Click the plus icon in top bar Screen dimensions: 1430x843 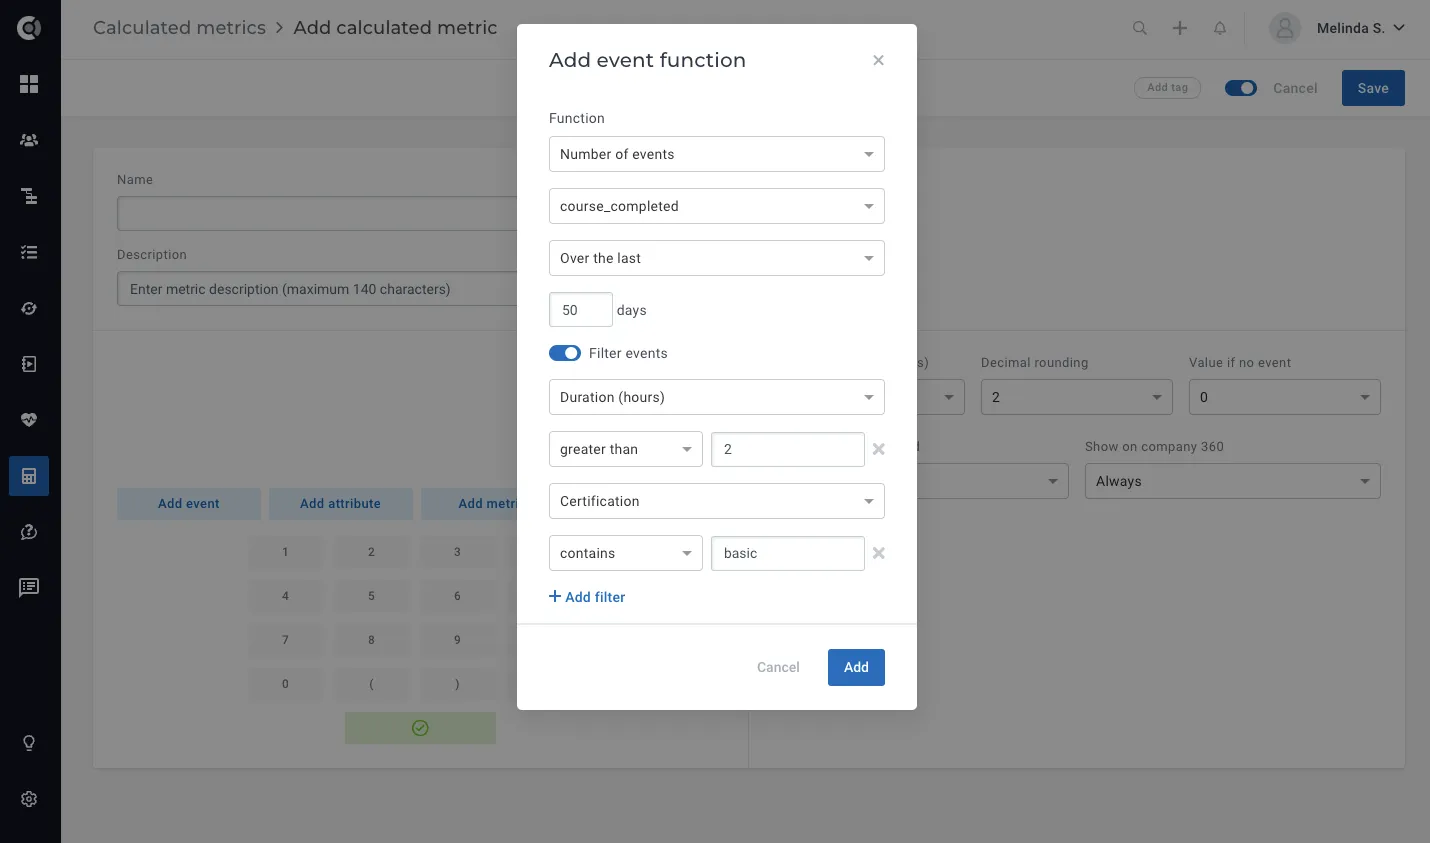pyautogui.click(x=1180, y=28)
